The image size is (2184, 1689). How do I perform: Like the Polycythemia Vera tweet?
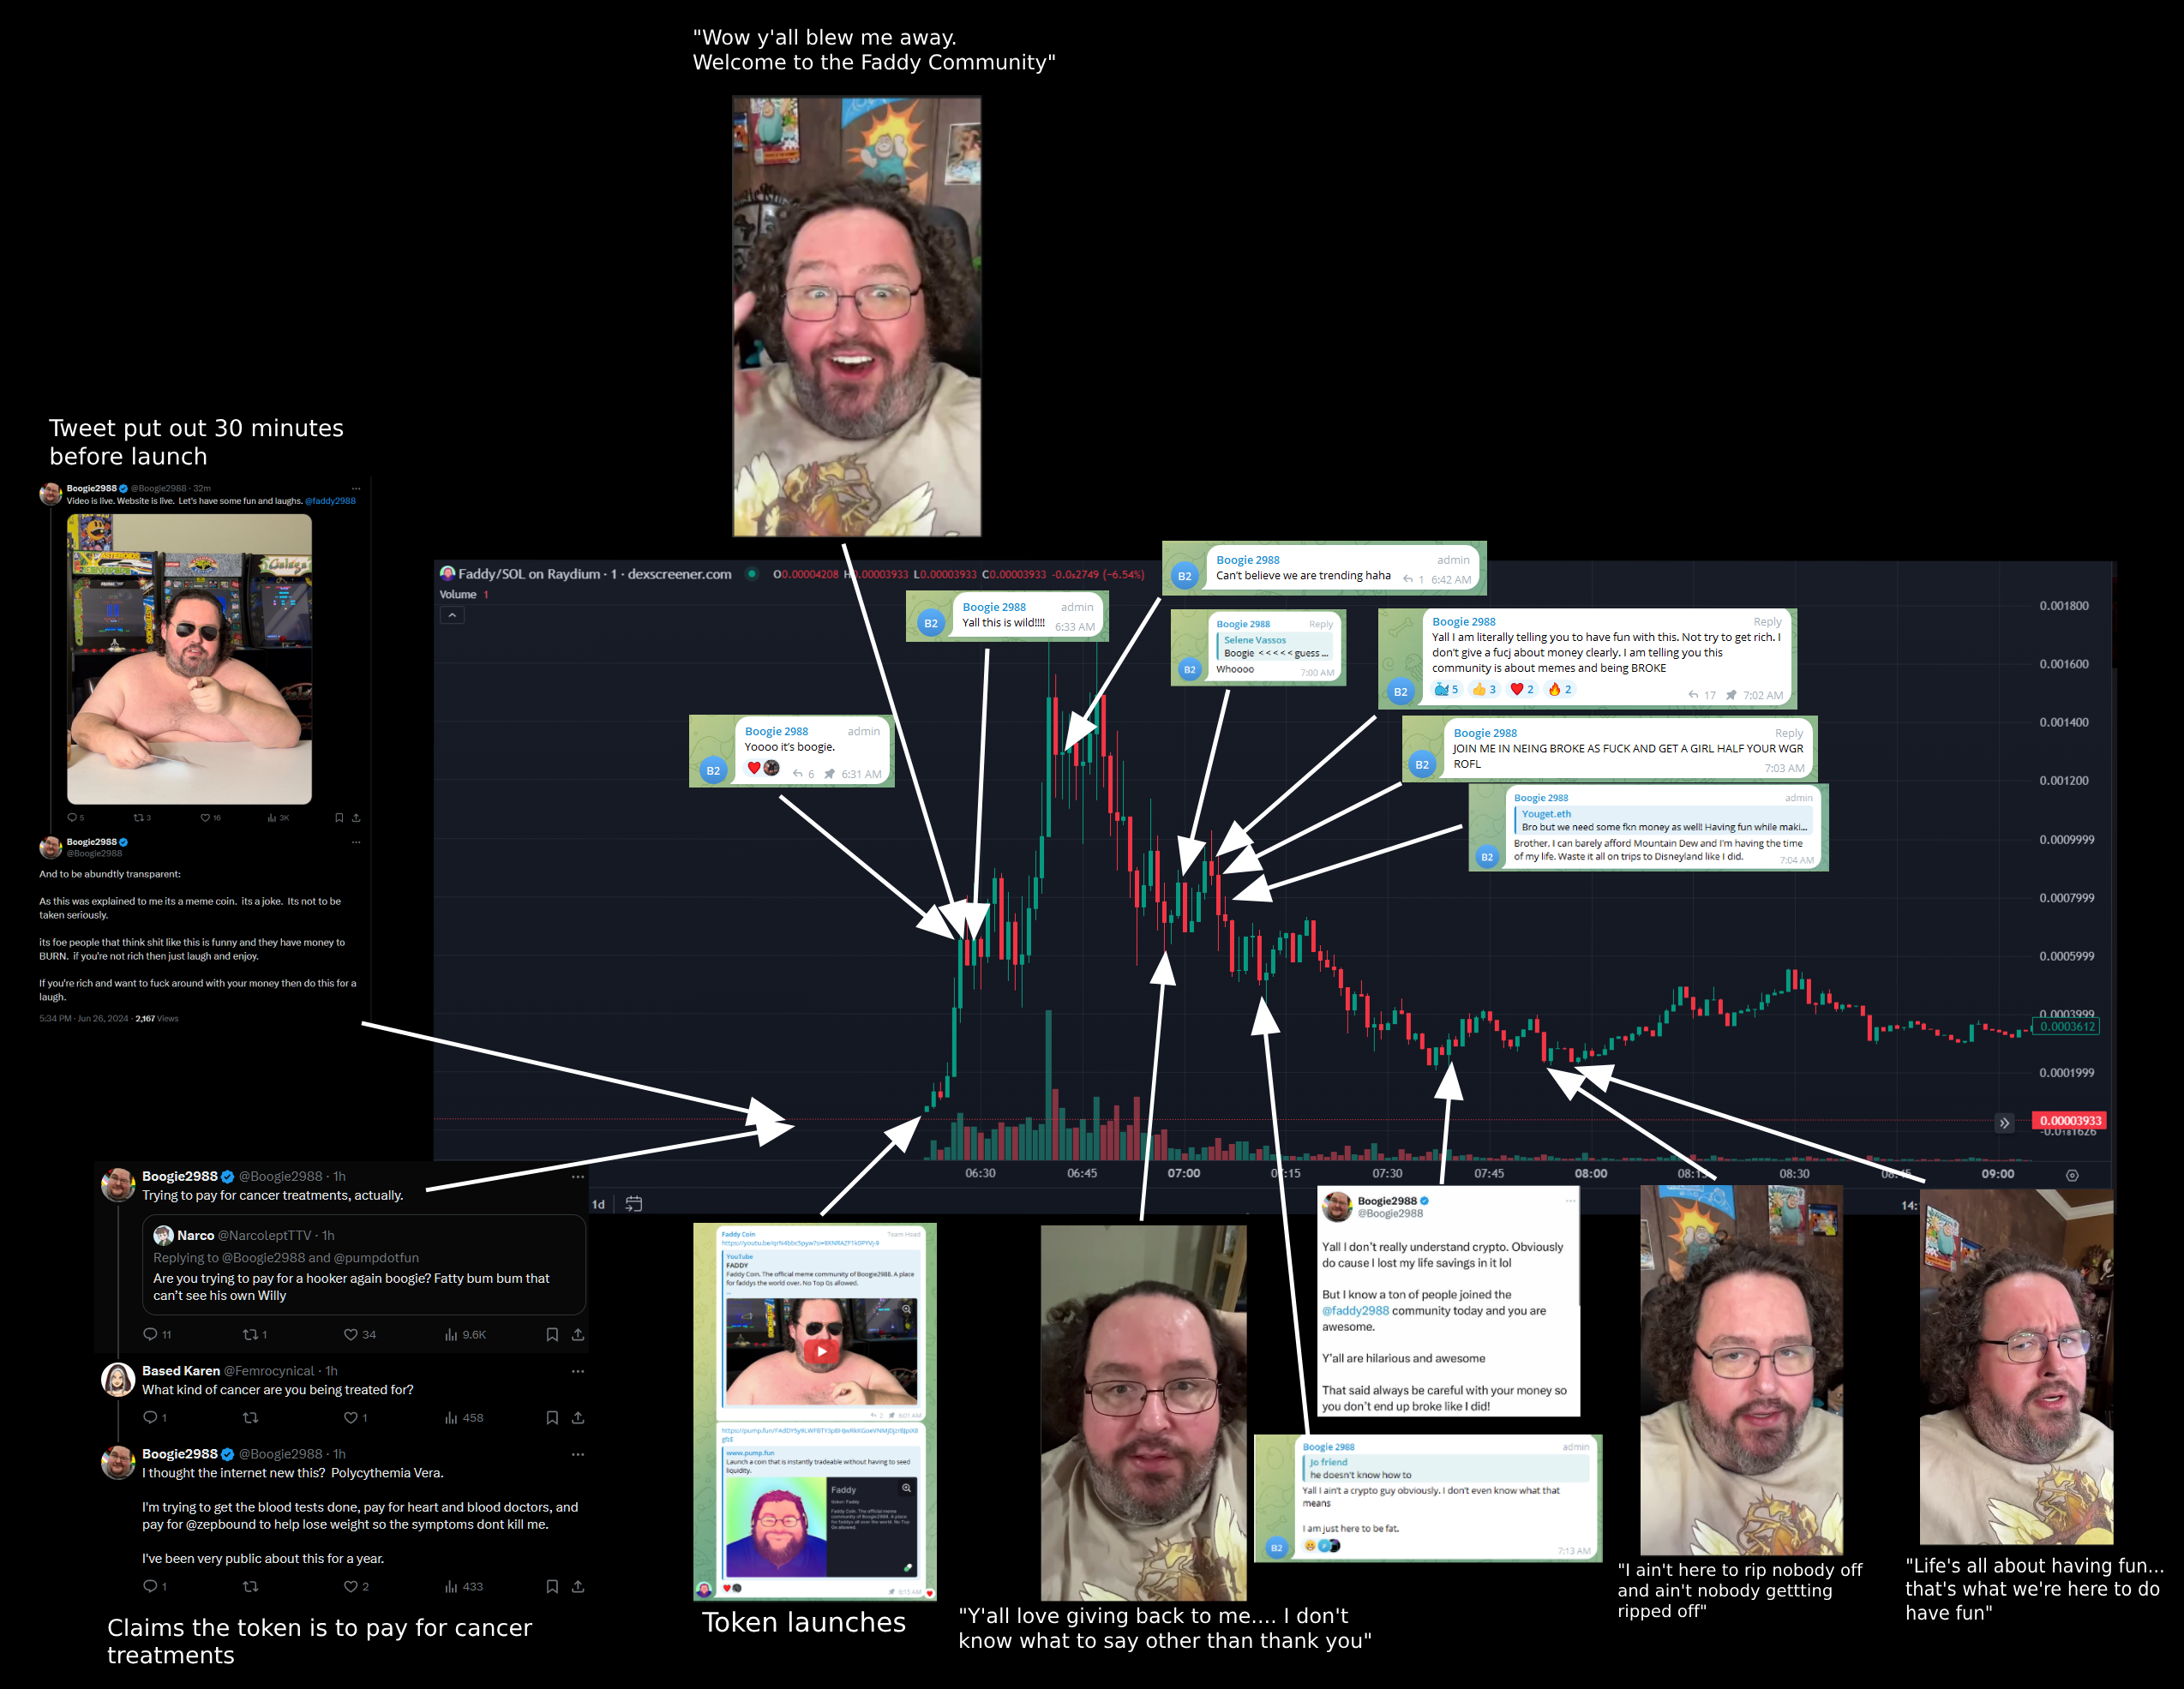pos(351,1586)
